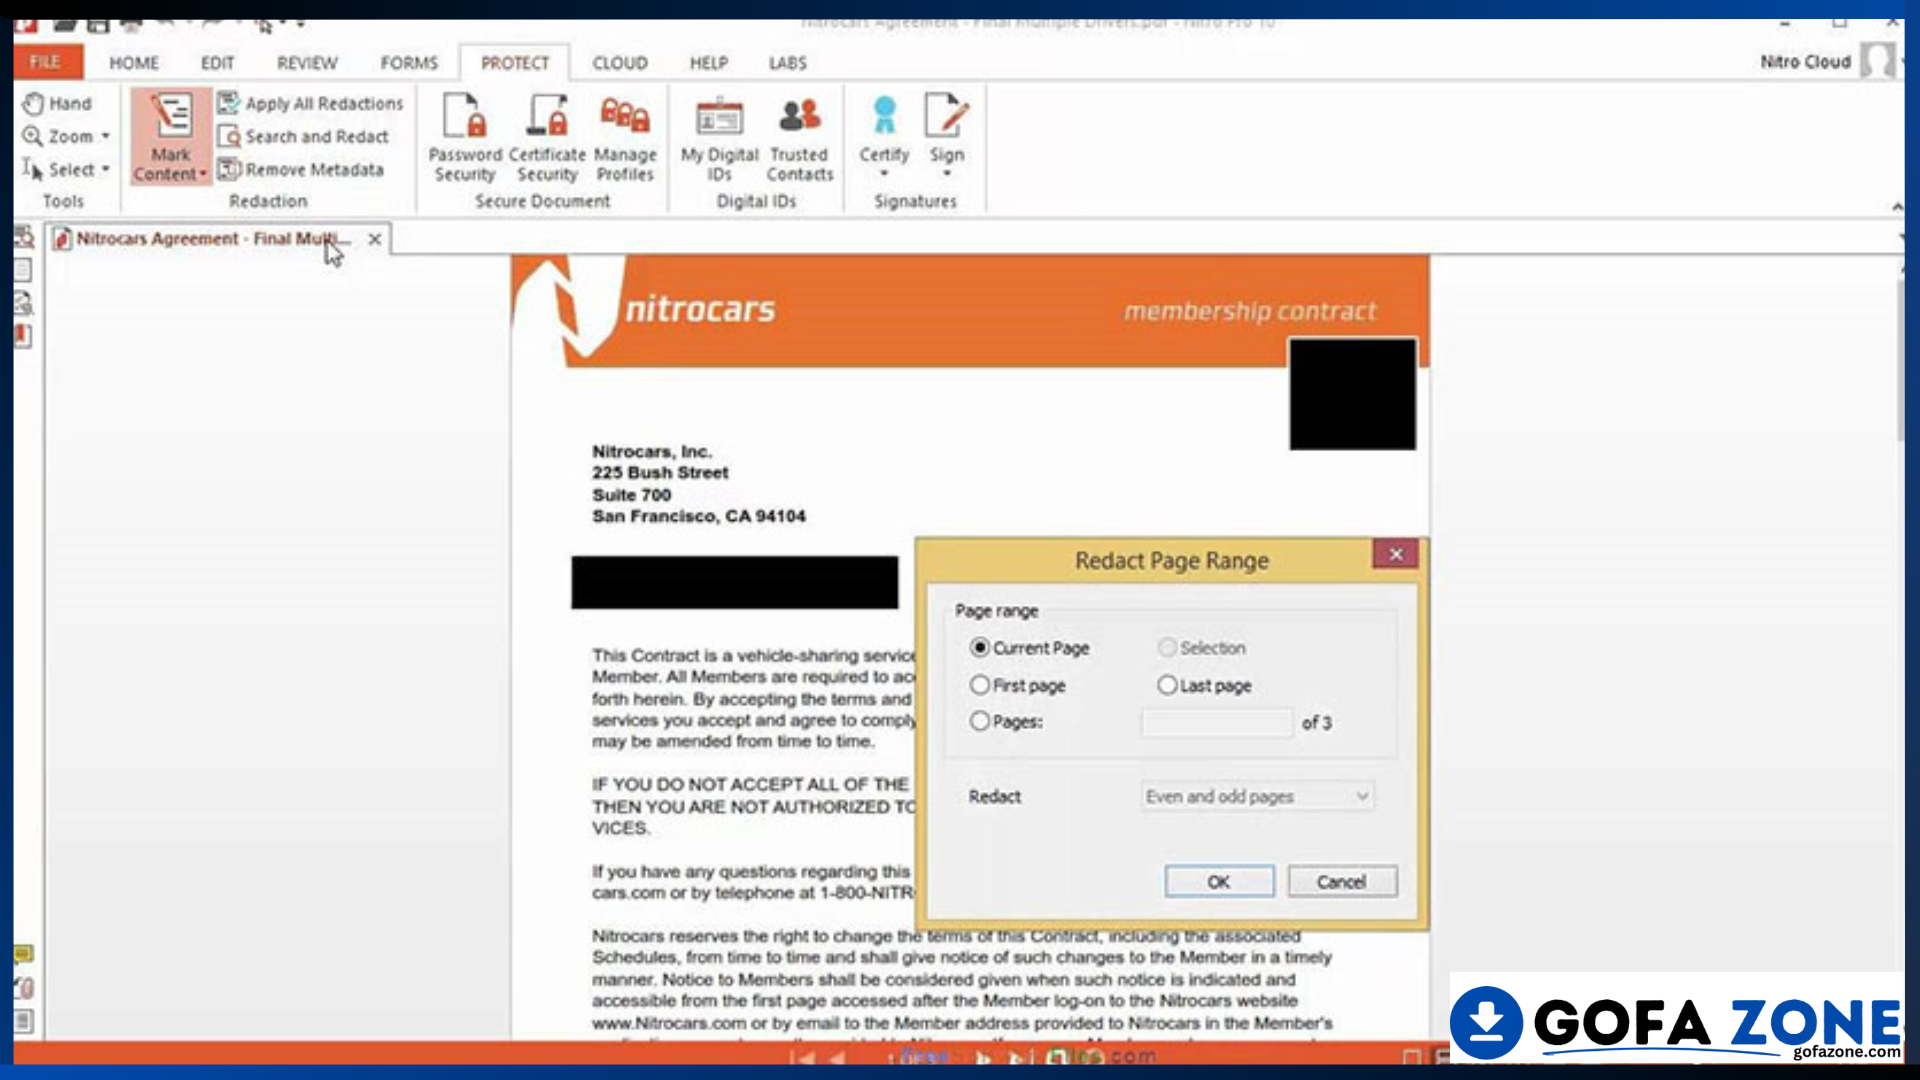Open the second sidebar pages panel icon
The width and height of the screenshot is (1920, 1080).
click(24, 270)
